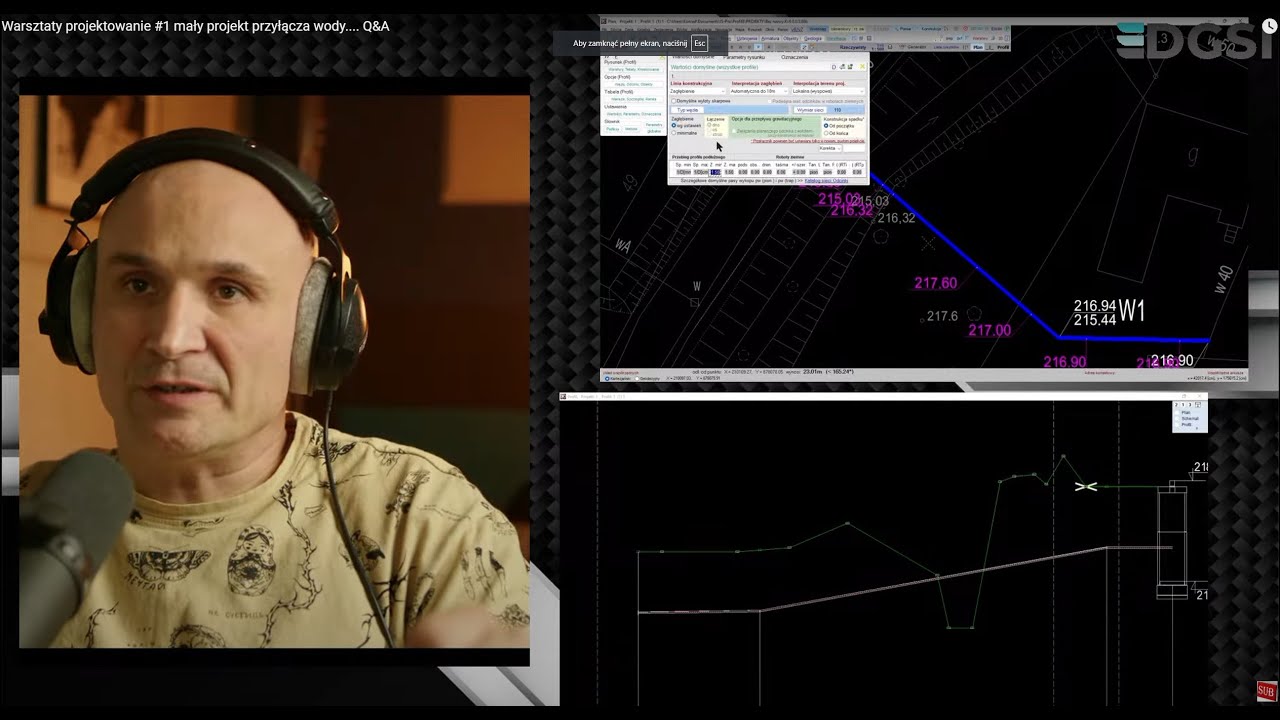This screenshot has width=1280, height=720.
Task: Click elevation label 217.60 on the plan
Action: tap(935, 283)
